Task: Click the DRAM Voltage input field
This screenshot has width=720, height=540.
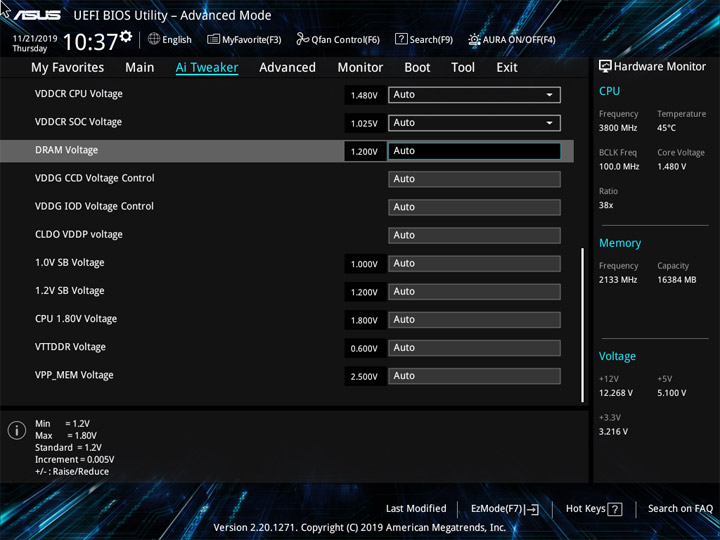Action: click(474, 151)
